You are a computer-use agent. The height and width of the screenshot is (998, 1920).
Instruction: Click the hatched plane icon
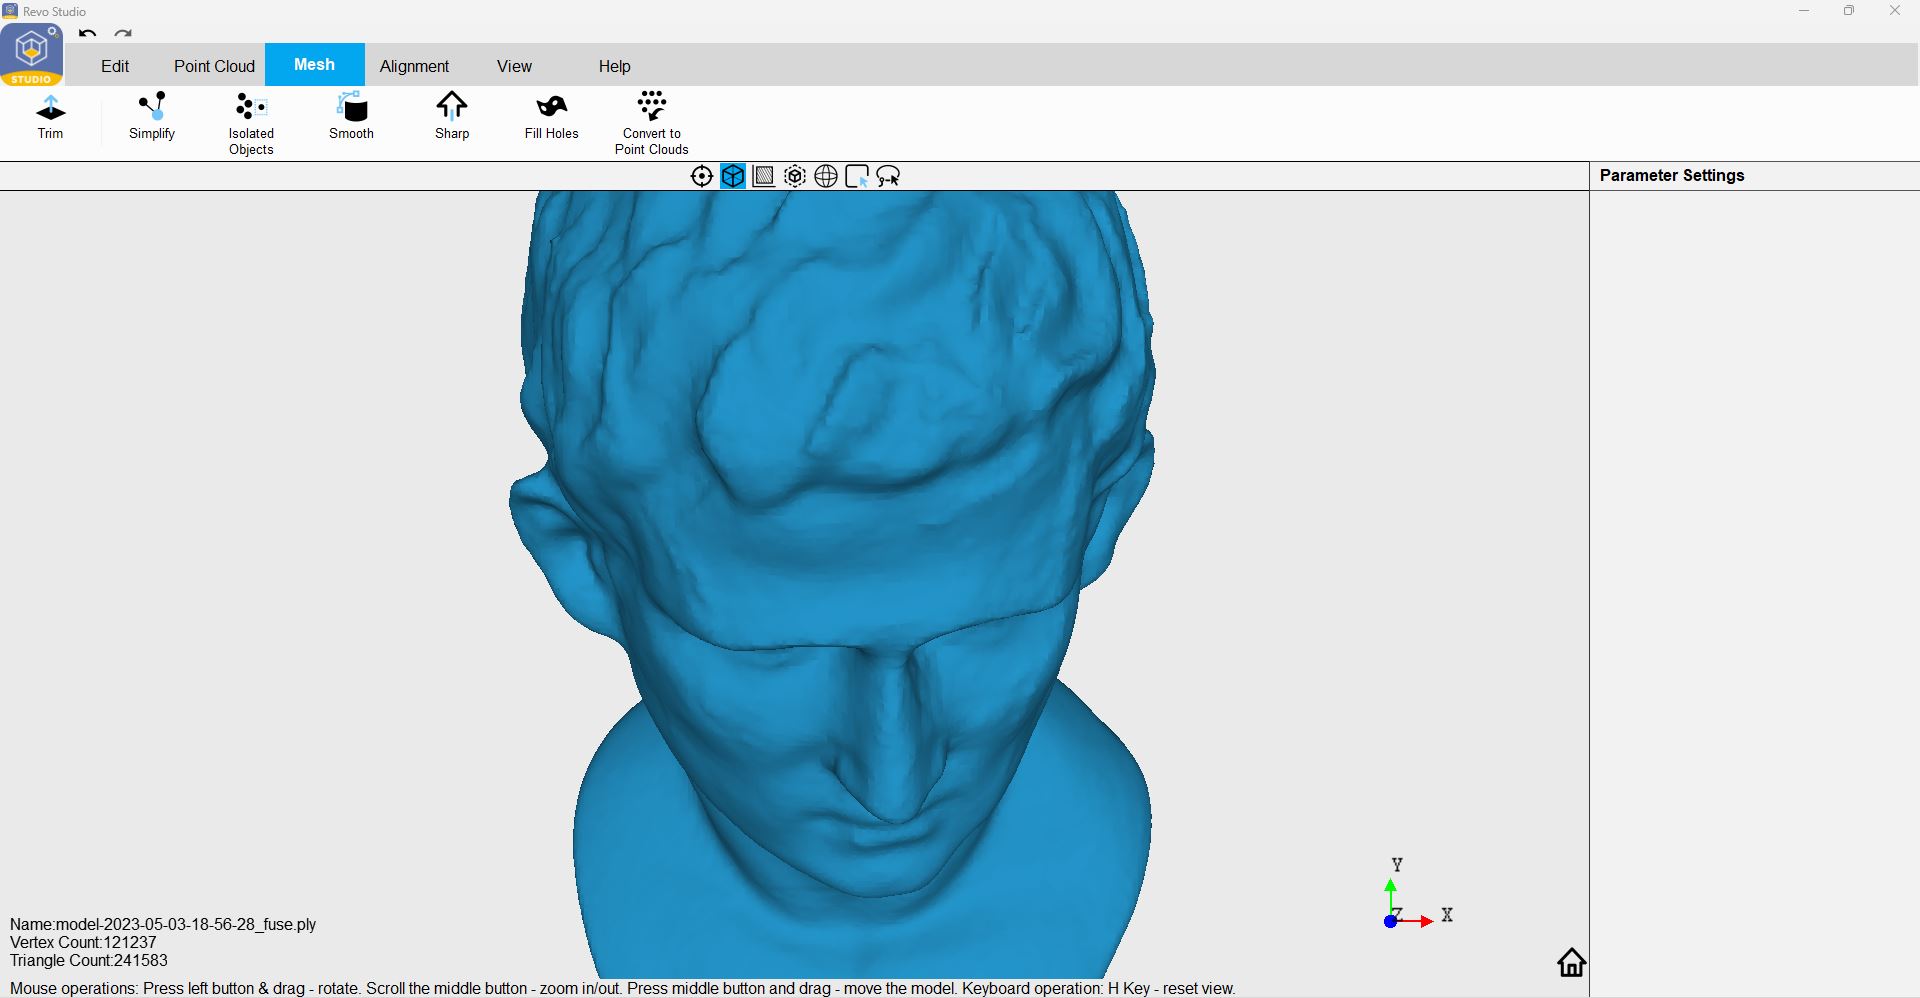pos(764,177)
